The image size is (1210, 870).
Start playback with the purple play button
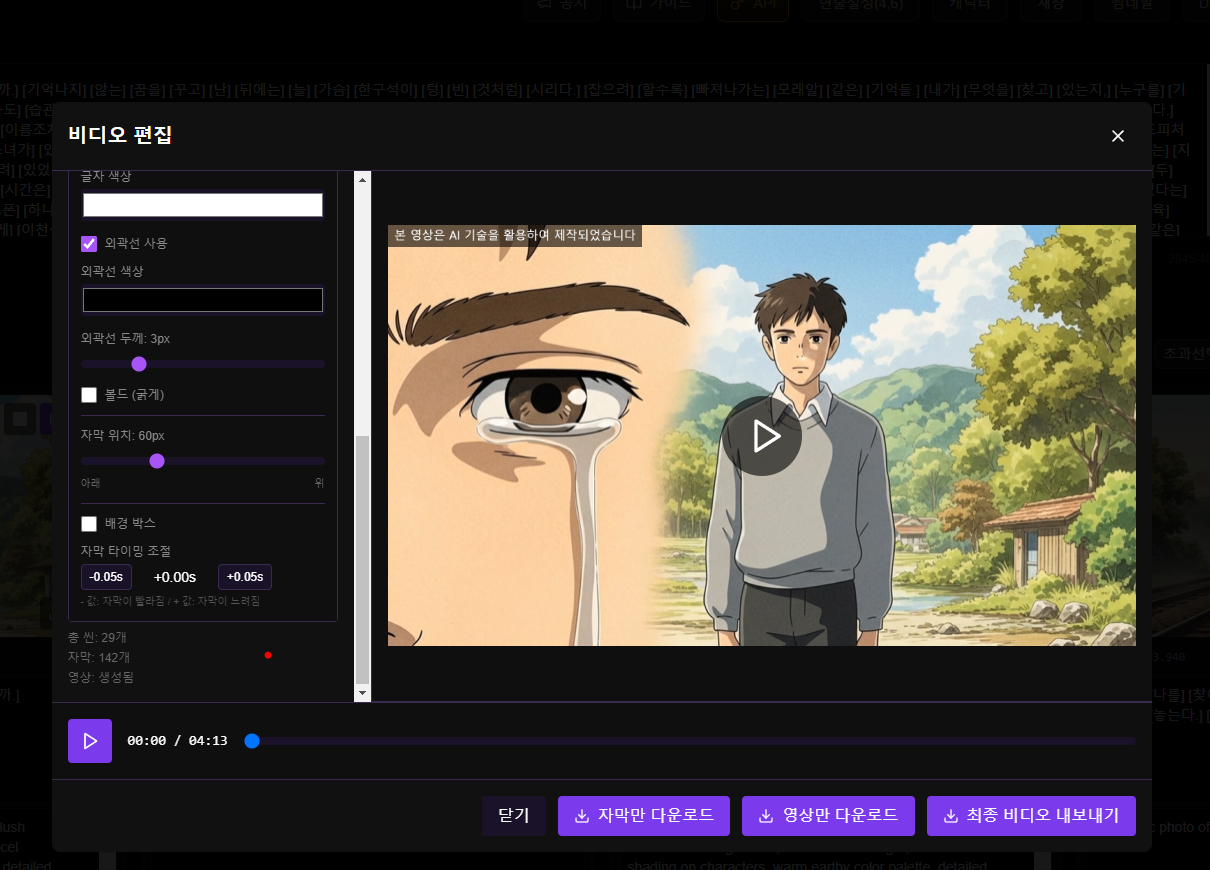tap(90, 741)
